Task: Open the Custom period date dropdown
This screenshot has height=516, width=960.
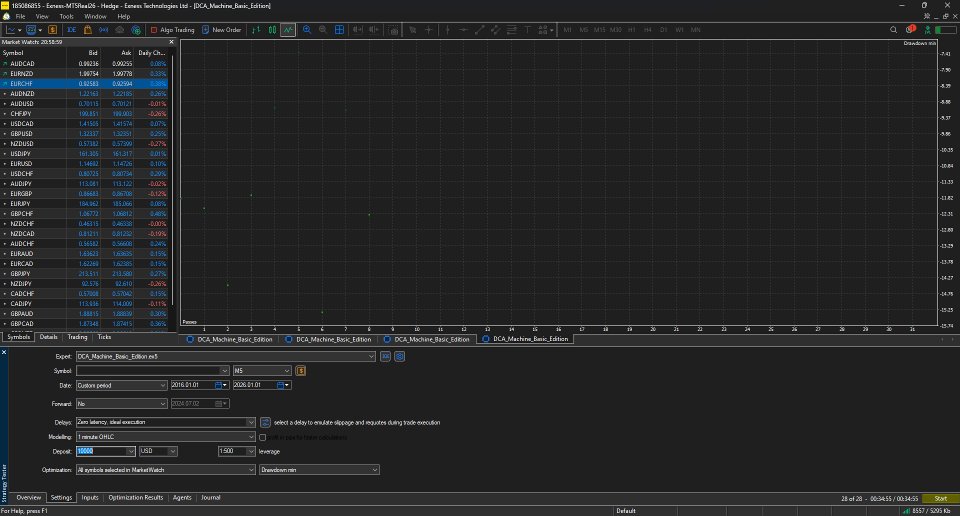Action: (x=121, y=385)
